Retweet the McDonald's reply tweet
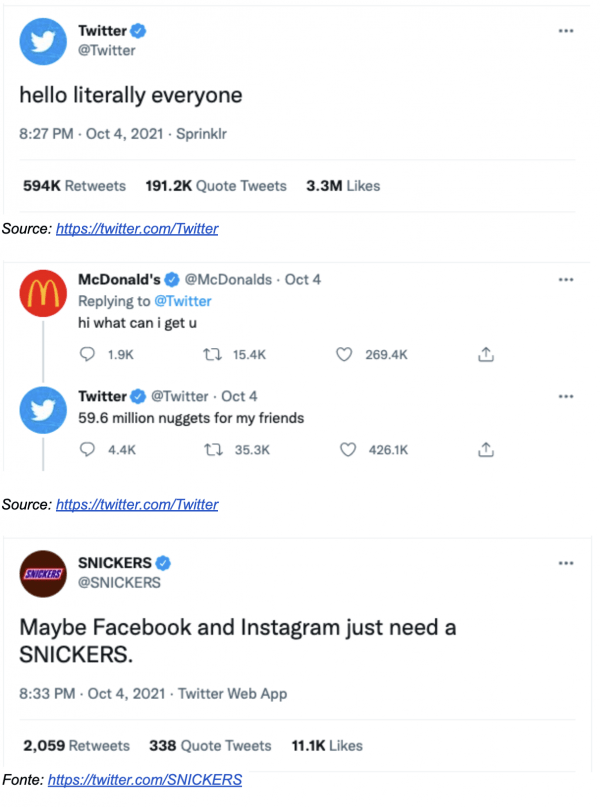The image size is (600, 807). click(x=210, y=354)
